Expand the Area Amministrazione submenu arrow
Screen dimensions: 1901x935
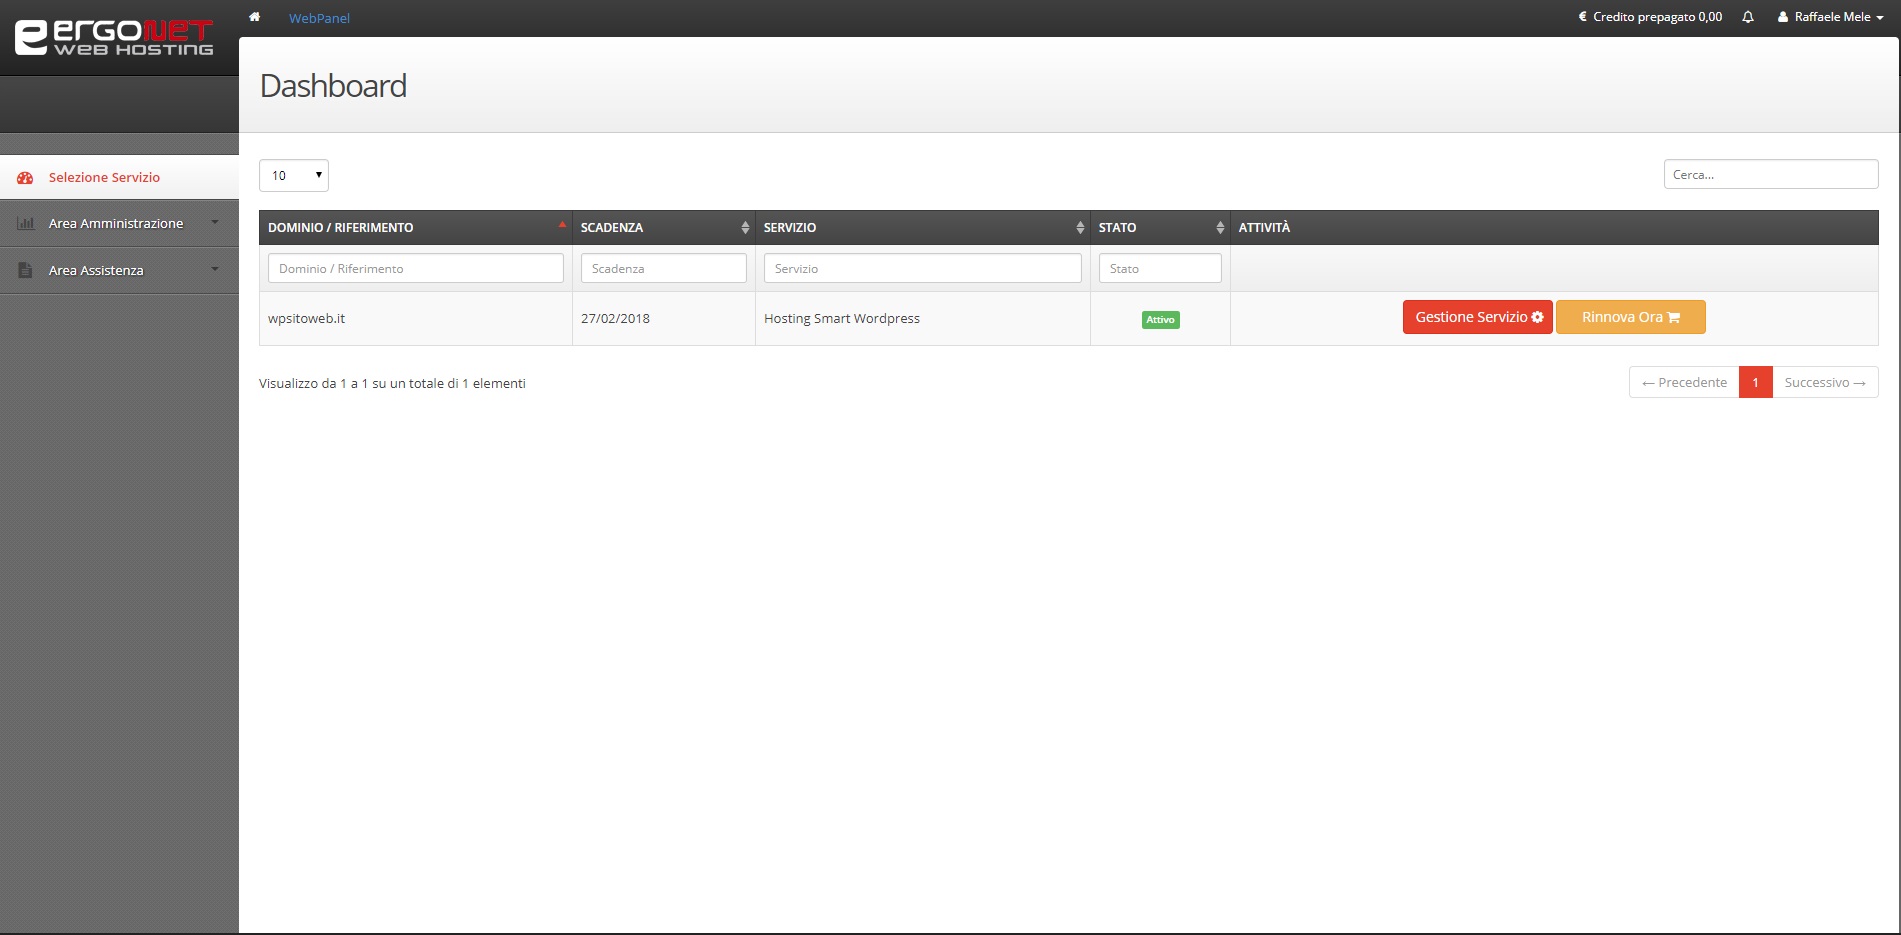[x=215, y=223]
